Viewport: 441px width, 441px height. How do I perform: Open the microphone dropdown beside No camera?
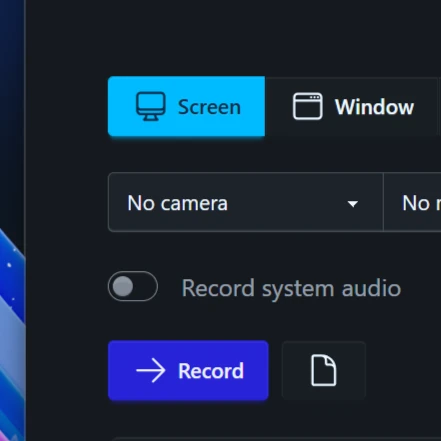point(412,202)
